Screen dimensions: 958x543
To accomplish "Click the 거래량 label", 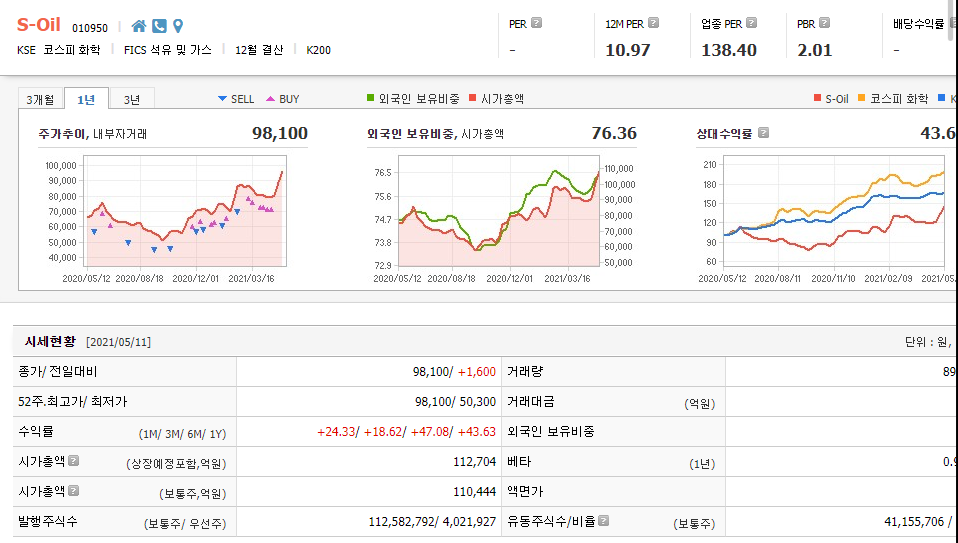I will (x=525, y=371).
